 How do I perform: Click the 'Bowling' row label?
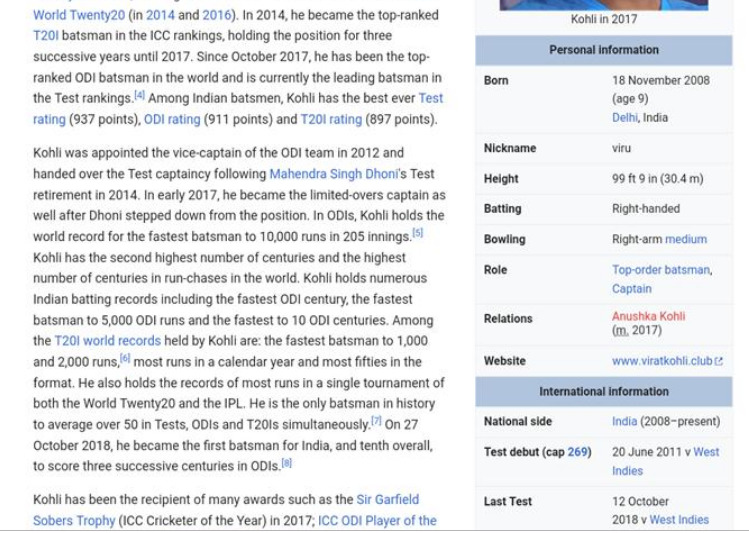[x=504, y=239]
